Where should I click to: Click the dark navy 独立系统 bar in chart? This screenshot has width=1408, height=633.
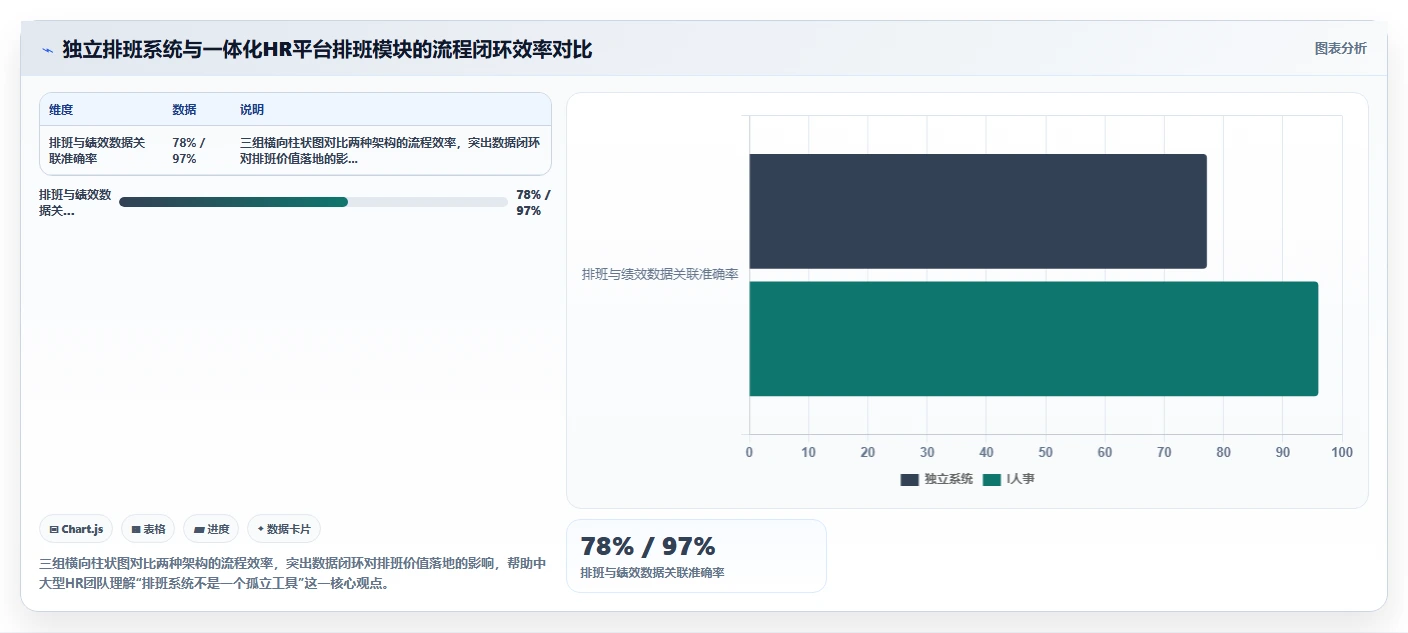[x=977, y=211]
